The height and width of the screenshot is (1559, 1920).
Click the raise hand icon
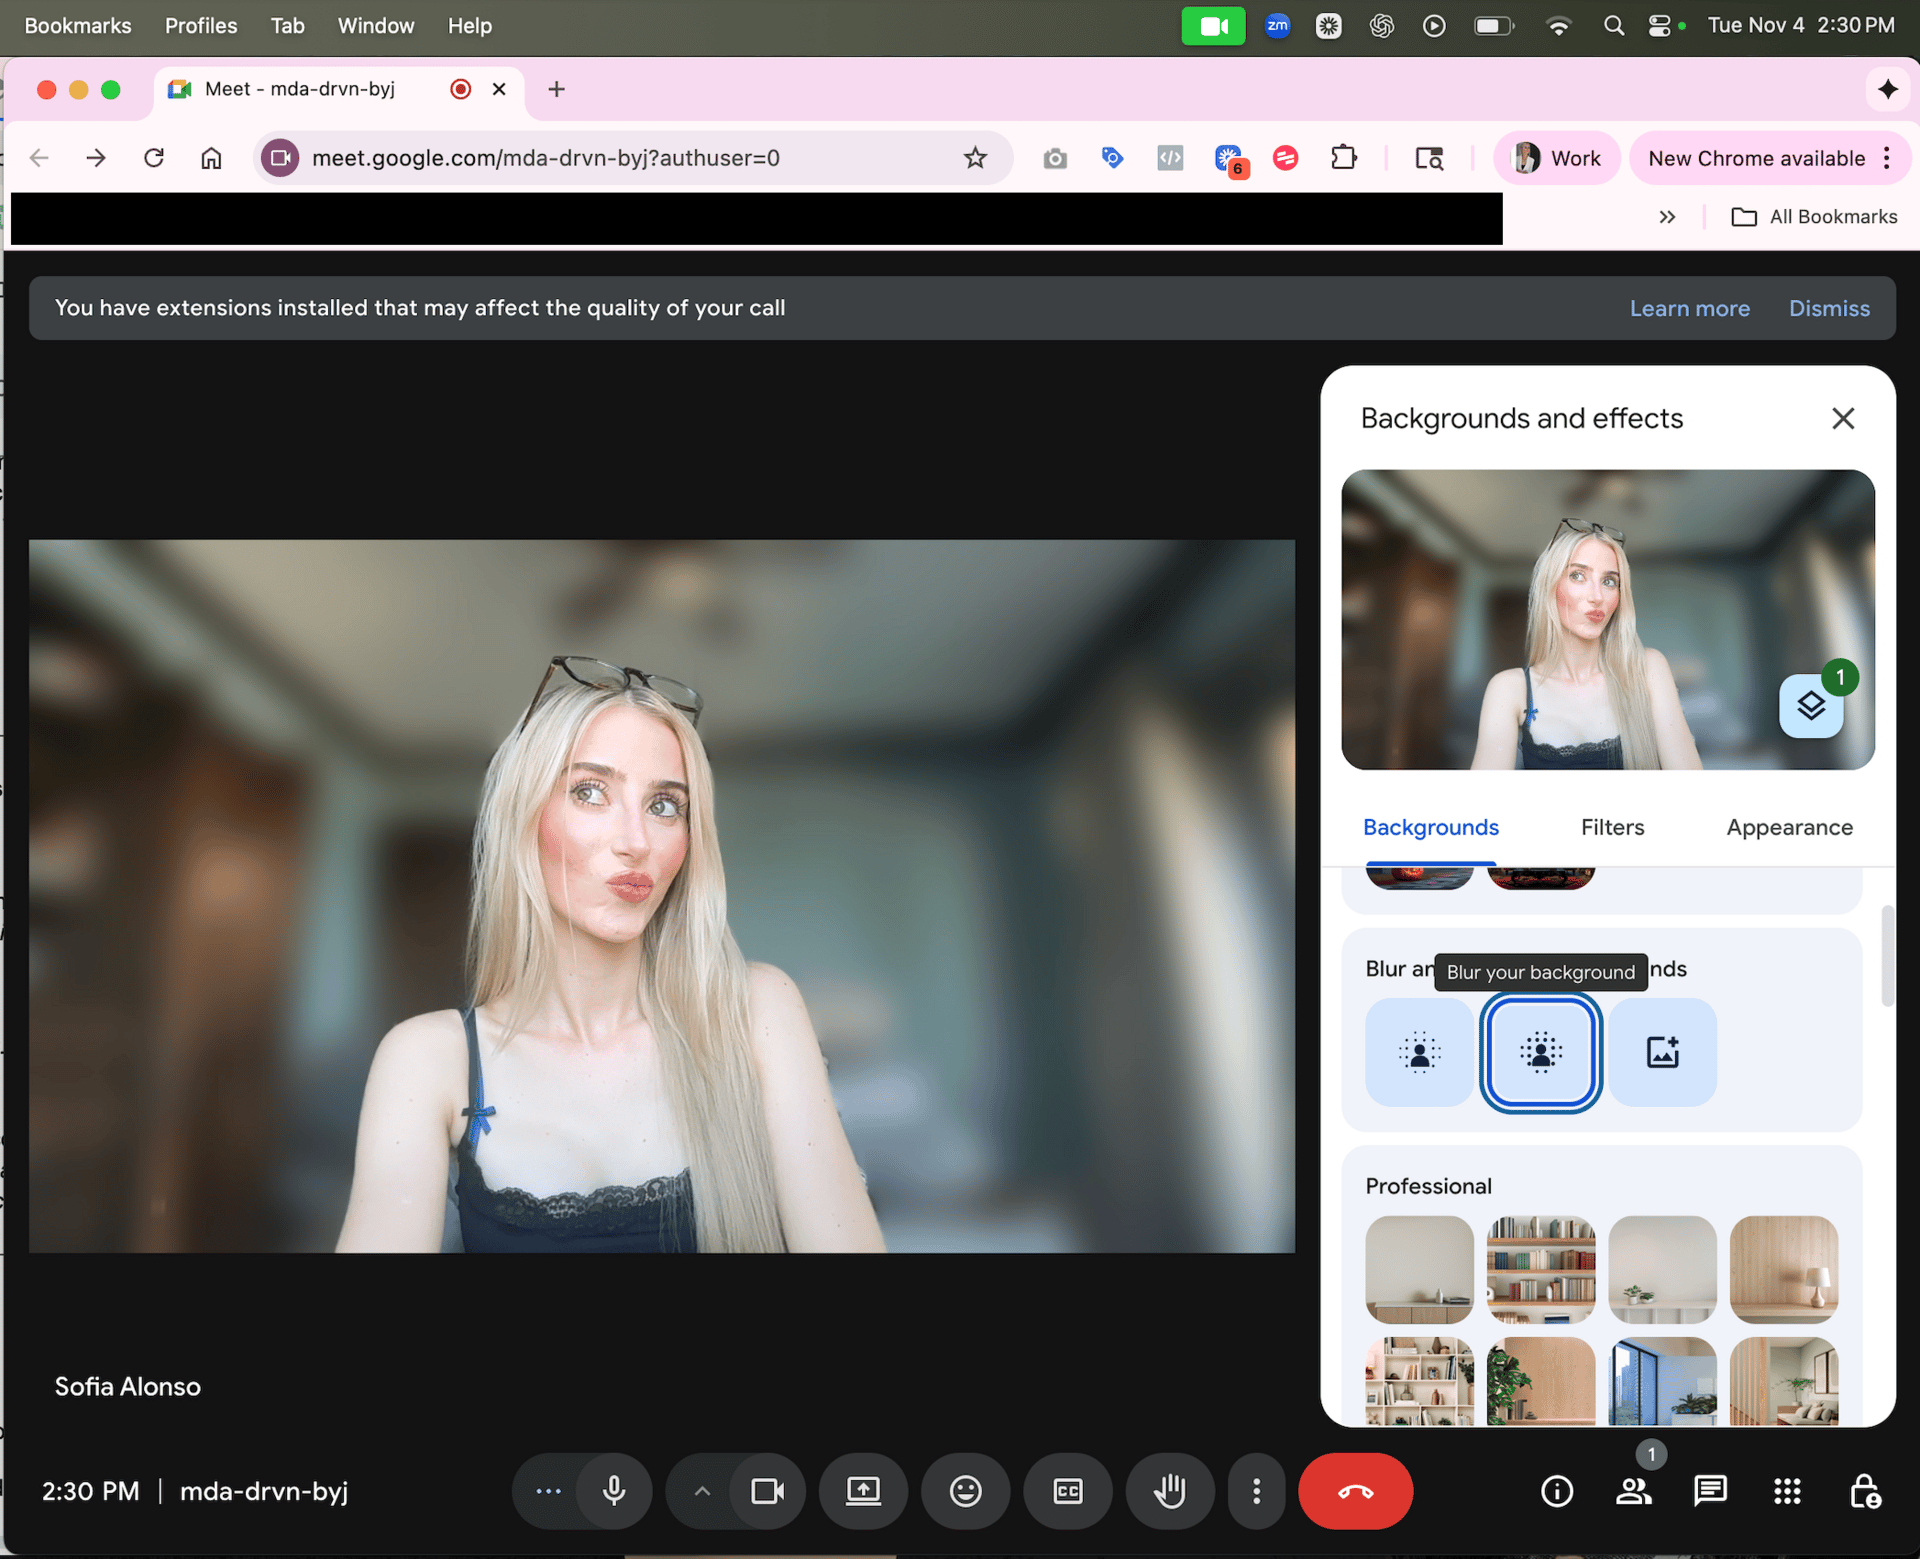click(1169, 1491)
